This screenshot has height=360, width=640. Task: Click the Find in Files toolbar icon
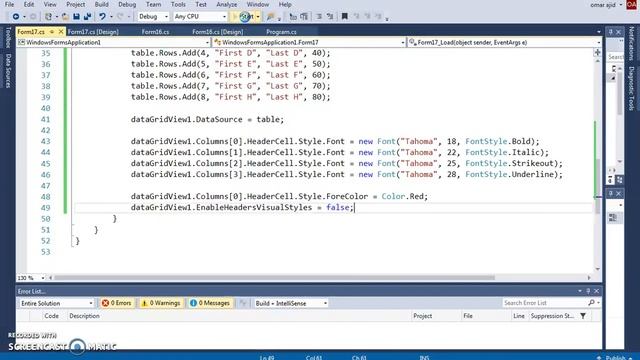coord(270,16)
